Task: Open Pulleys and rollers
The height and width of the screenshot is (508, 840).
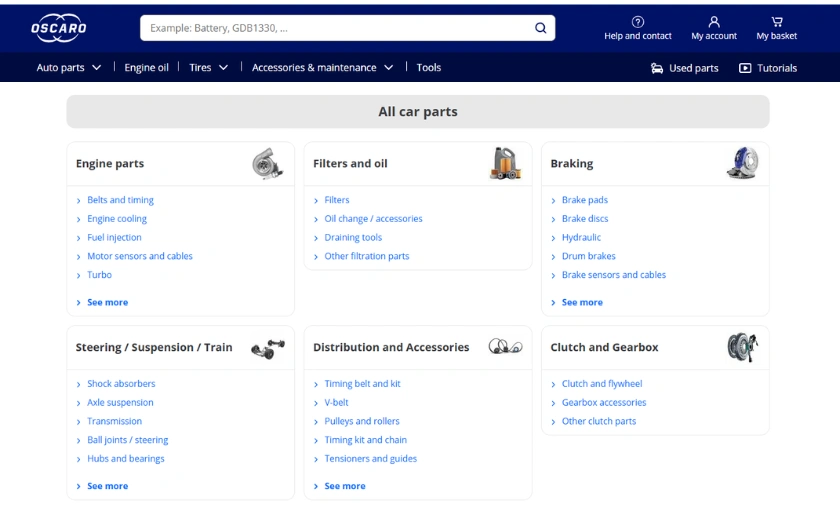Action: [362, 421]
